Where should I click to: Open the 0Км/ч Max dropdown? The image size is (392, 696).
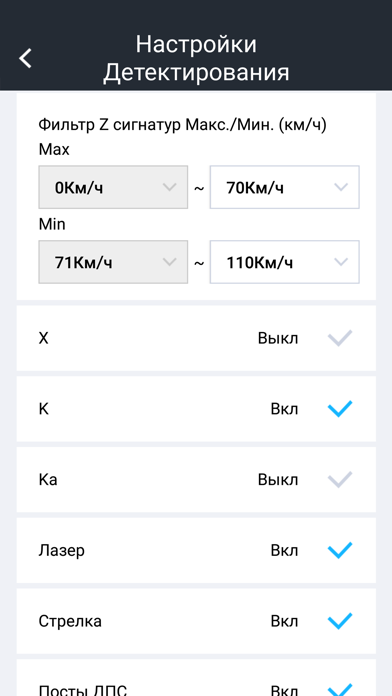[x=113, y=187]
